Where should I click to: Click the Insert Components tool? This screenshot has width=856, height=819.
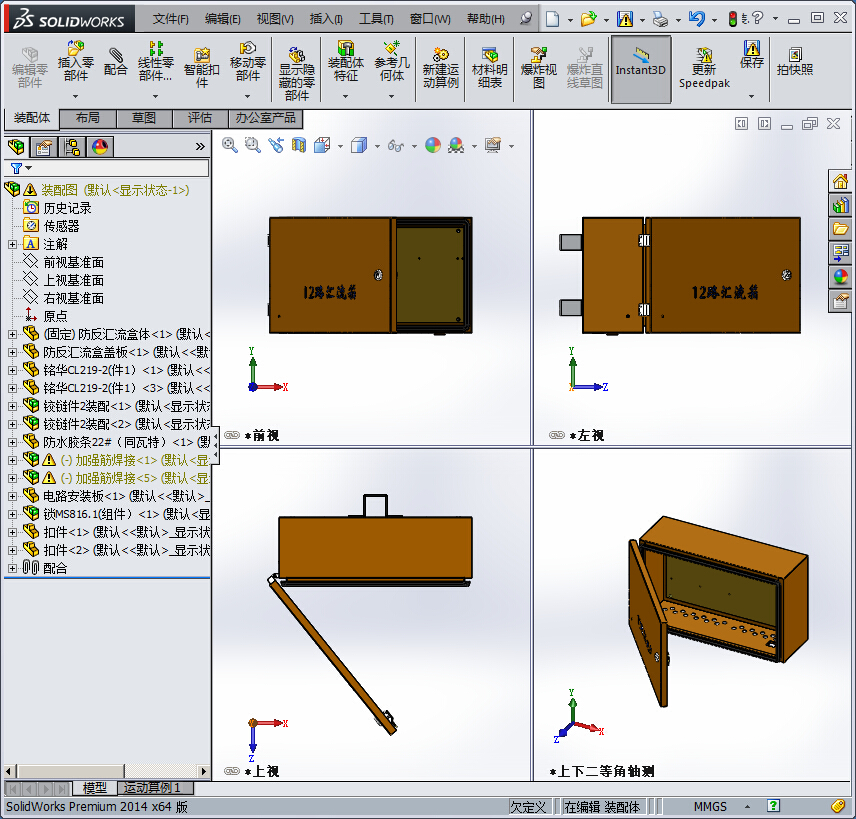coord(75,61)
